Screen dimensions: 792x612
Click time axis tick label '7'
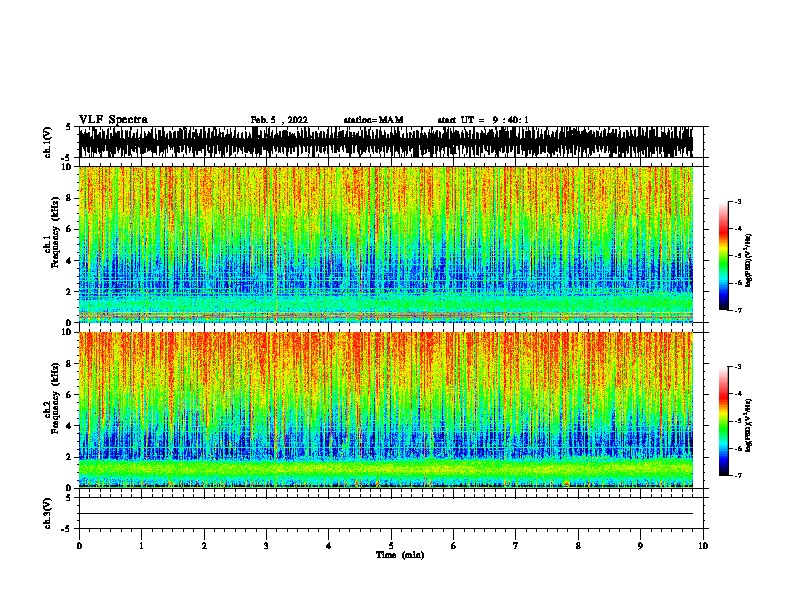[x=516, y=546]
